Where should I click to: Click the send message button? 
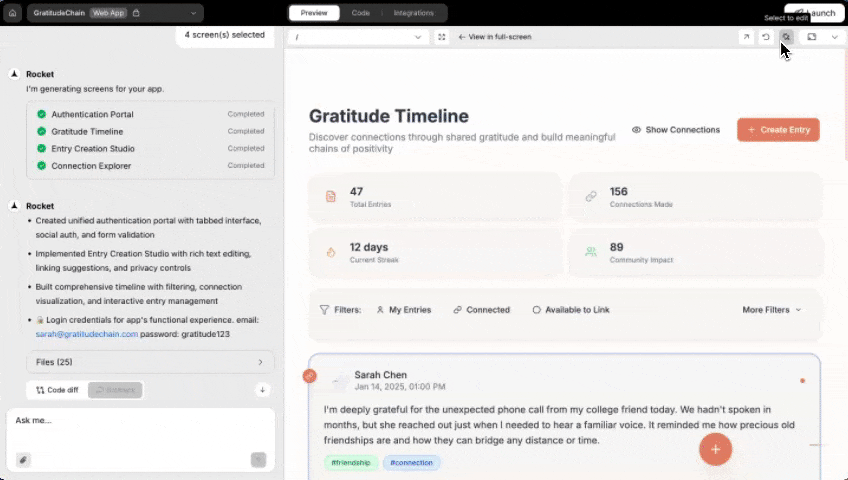pyautogui.click(x=259, y=460)
